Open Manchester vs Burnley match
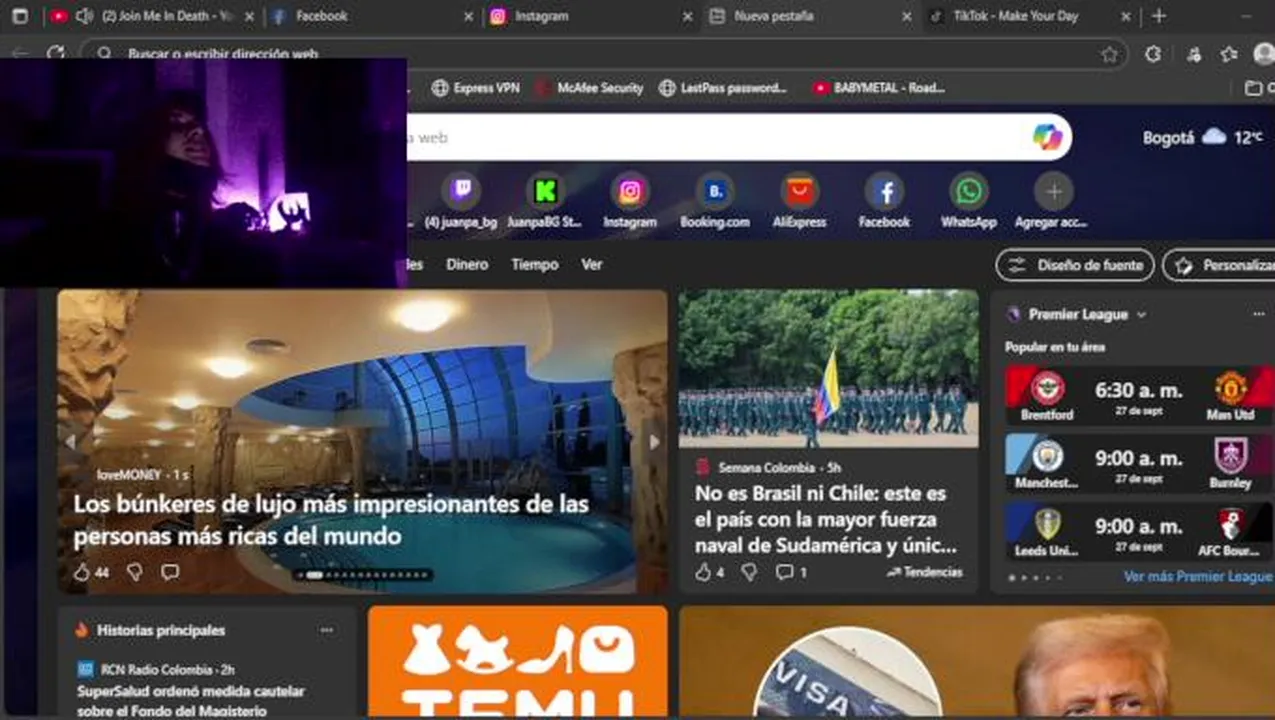Viewport: 1275px width, 720px height. pos(1139,463)
